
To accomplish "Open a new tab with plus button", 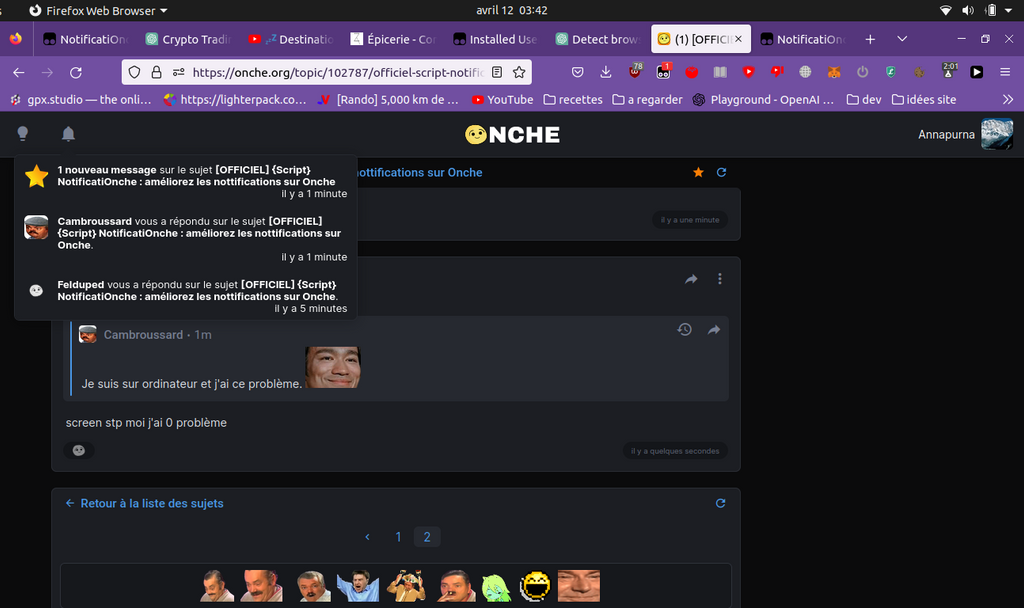I will pyautogui.click(x=870, y=39).
